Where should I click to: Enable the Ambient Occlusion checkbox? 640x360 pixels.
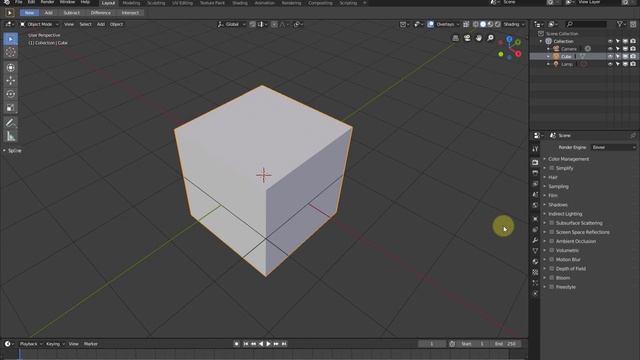pyautogui.click(x=551, y=241)
